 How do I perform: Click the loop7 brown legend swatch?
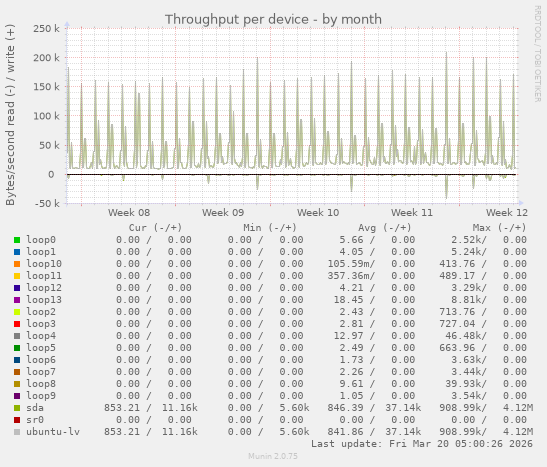click(17, 372)
